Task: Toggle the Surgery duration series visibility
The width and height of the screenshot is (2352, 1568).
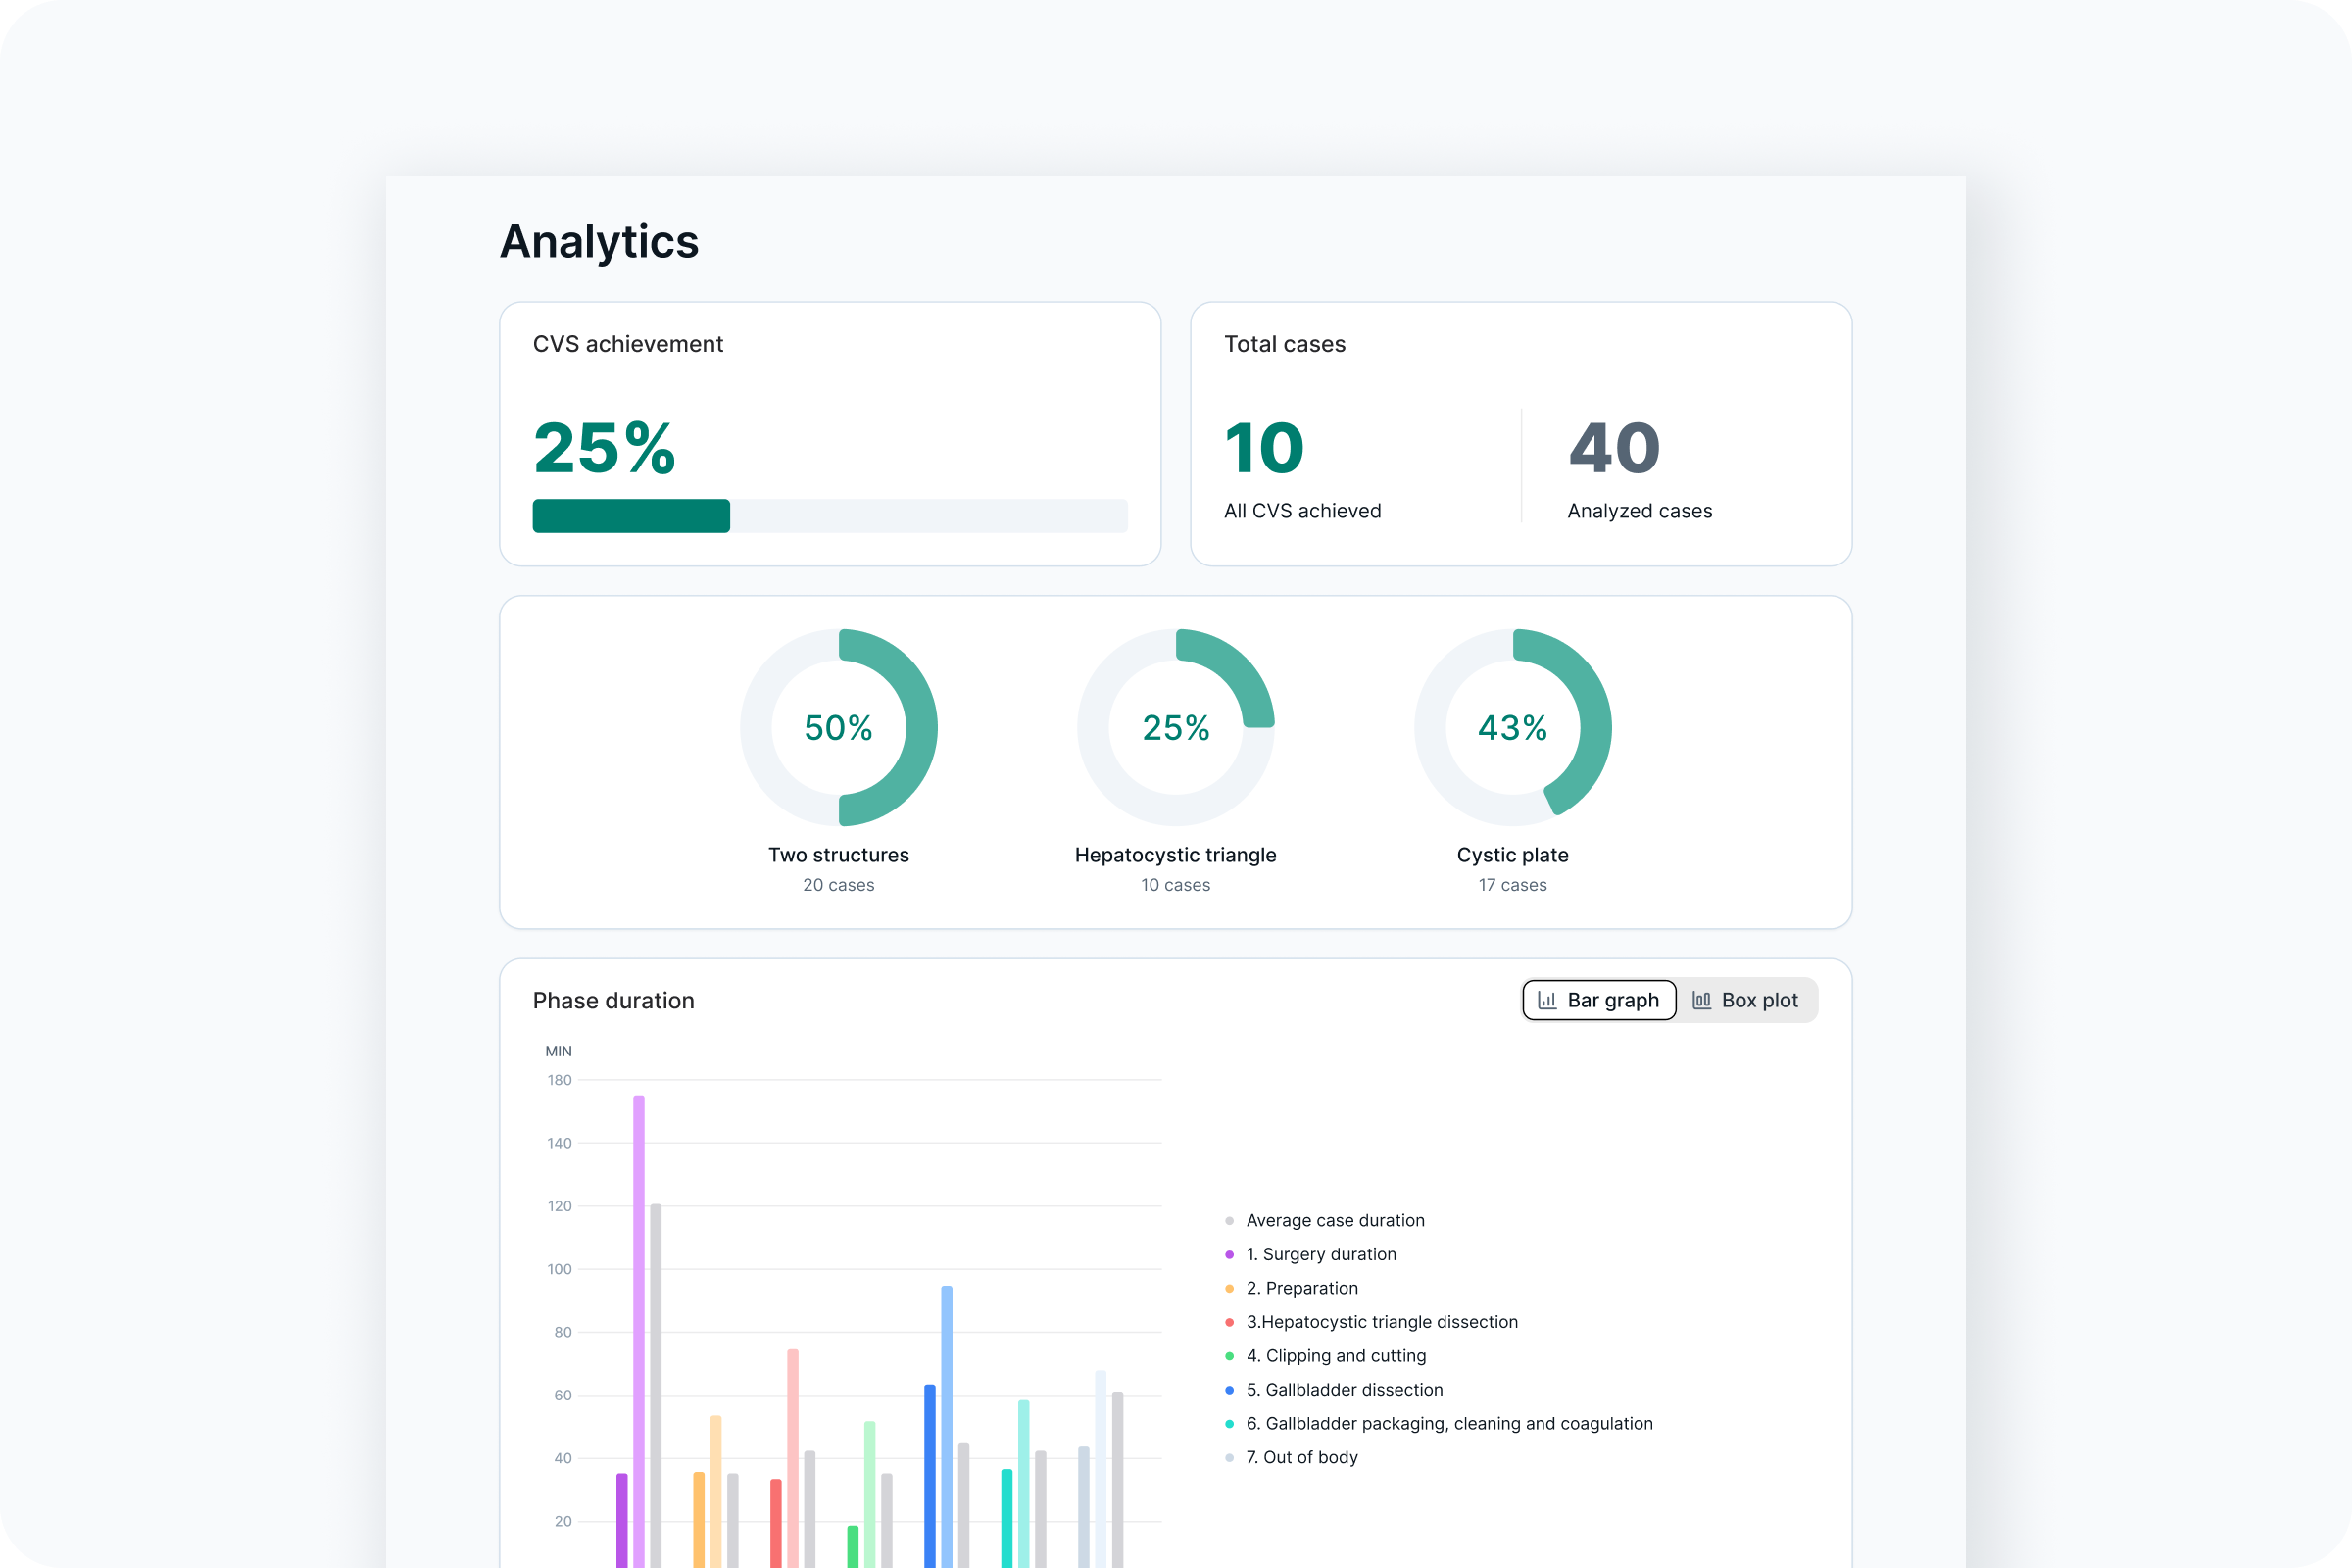Action: pyautogui.click(x=1322, y=1254)
